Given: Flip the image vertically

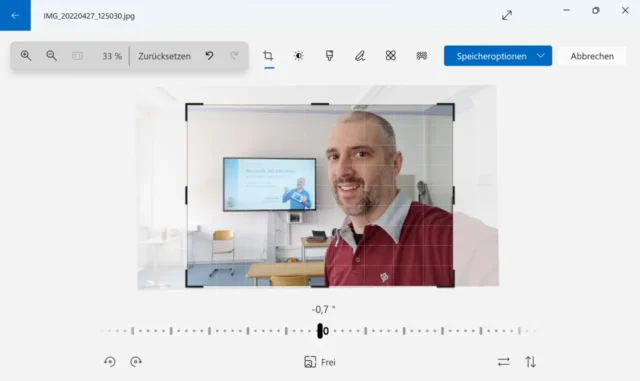Looking at the screenshot, I should (530, 362).
